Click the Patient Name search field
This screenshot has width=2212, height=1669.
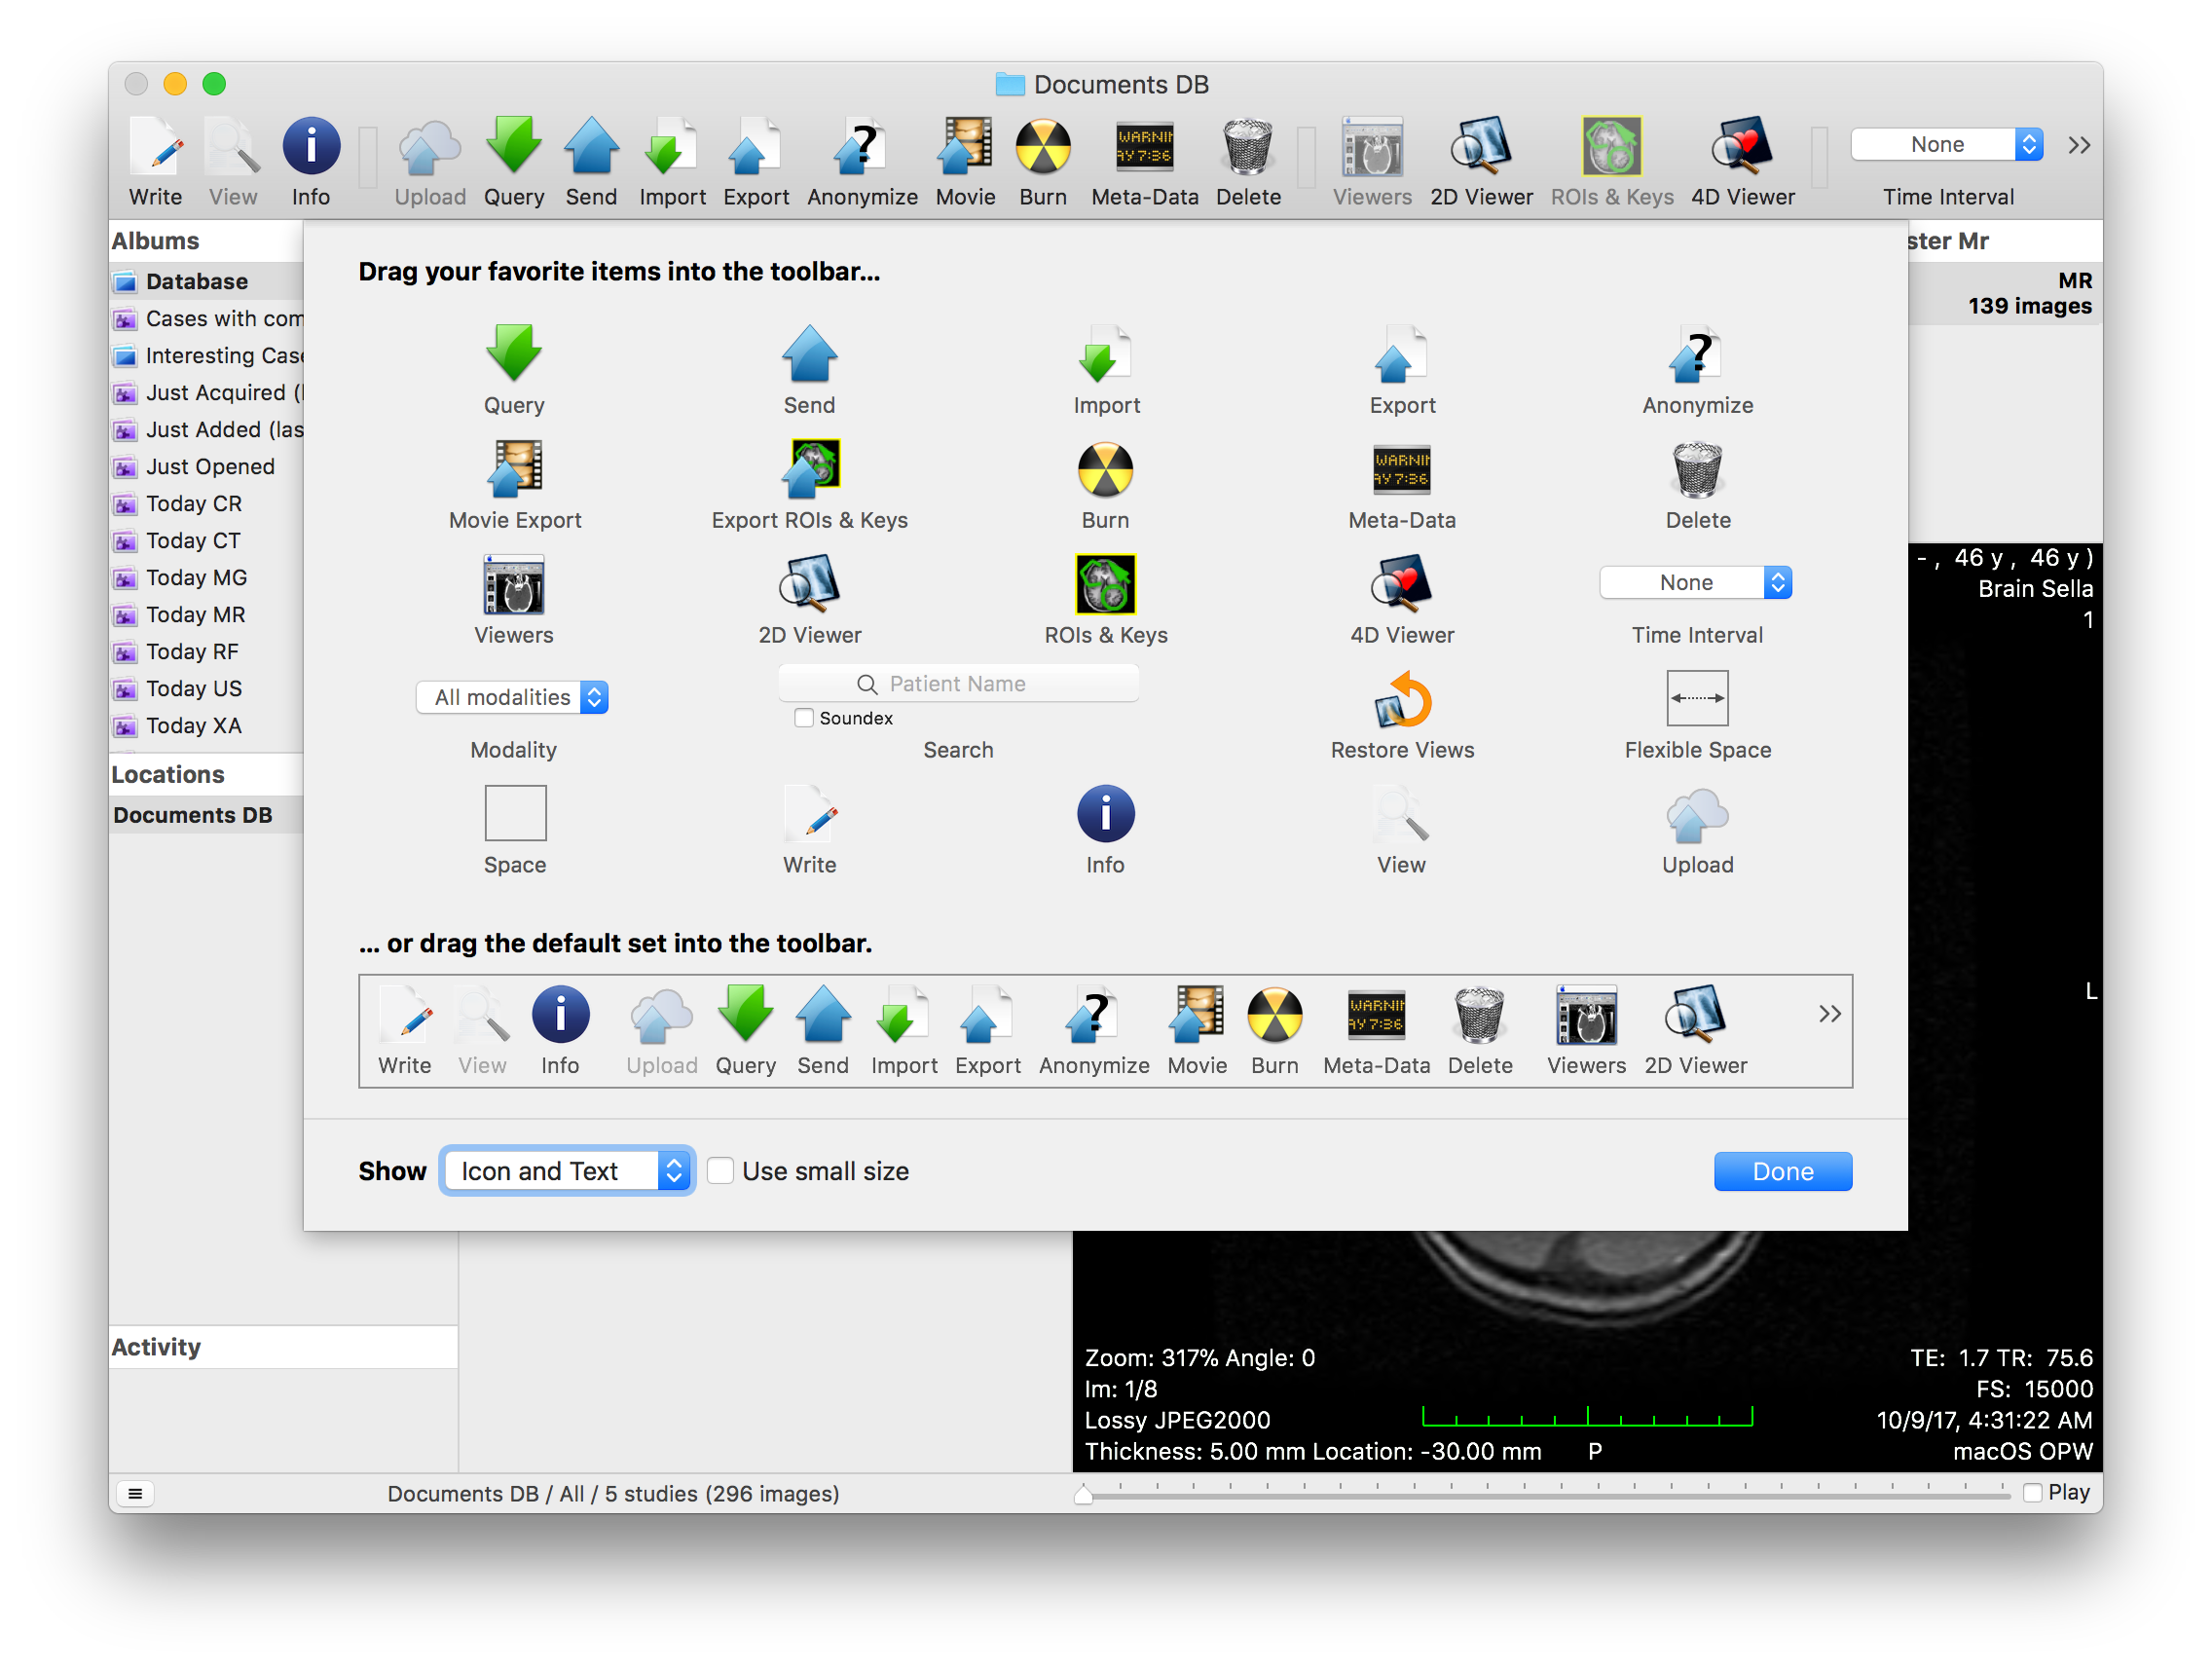[x=958, y=684]
